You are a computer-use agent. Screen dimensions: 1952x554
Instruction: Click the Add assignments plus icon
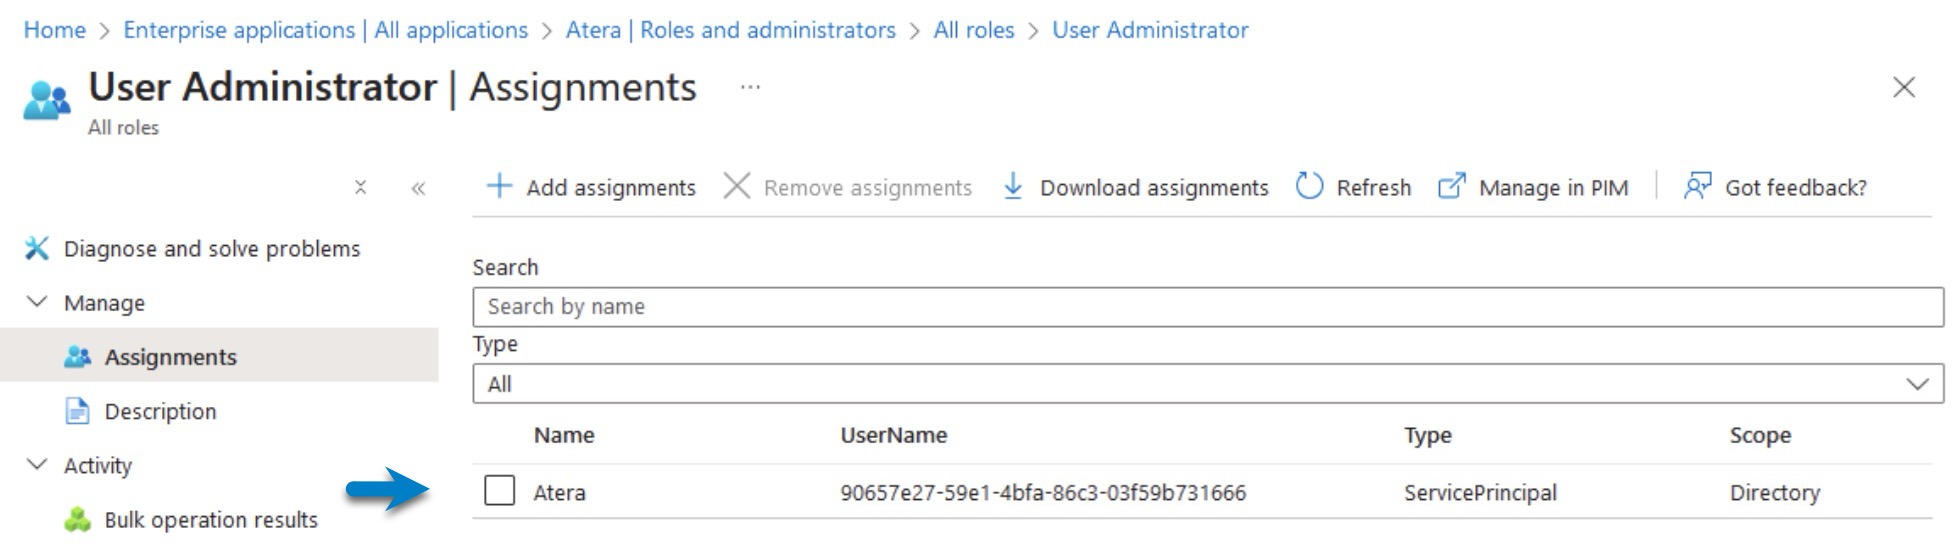coord(498,186)
